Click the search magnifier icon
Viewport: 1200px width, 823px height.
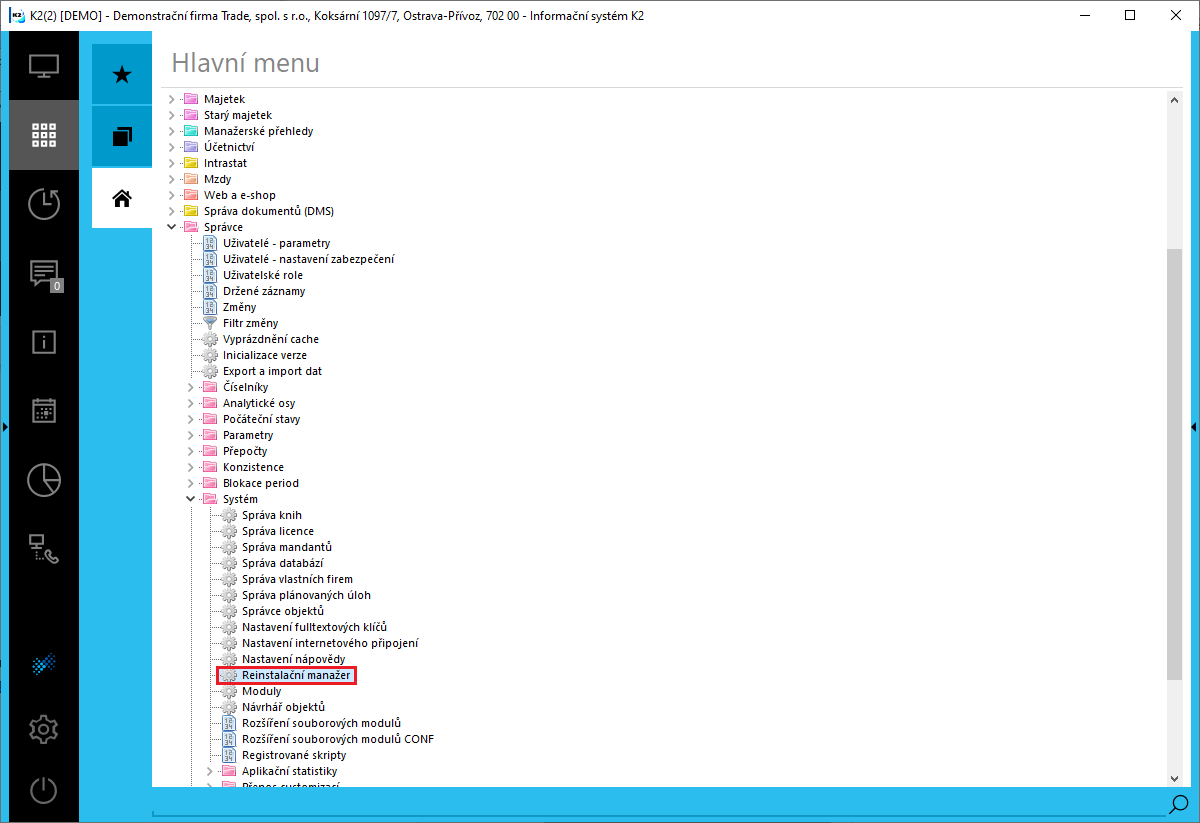pos(1178,803)
